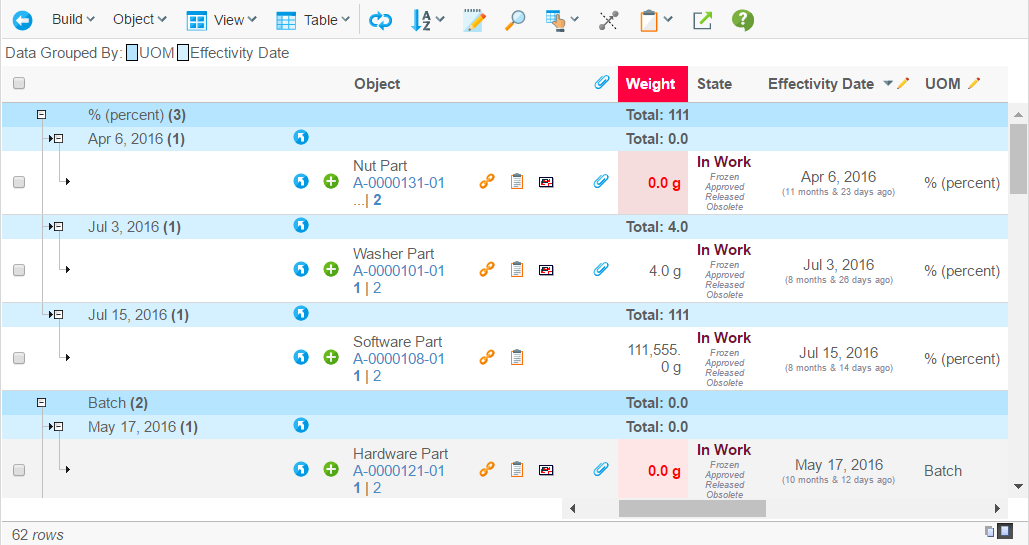Collapse the Jul 3, 2016 subgroup
1029x545 pixels.
(x=58, y=227)
